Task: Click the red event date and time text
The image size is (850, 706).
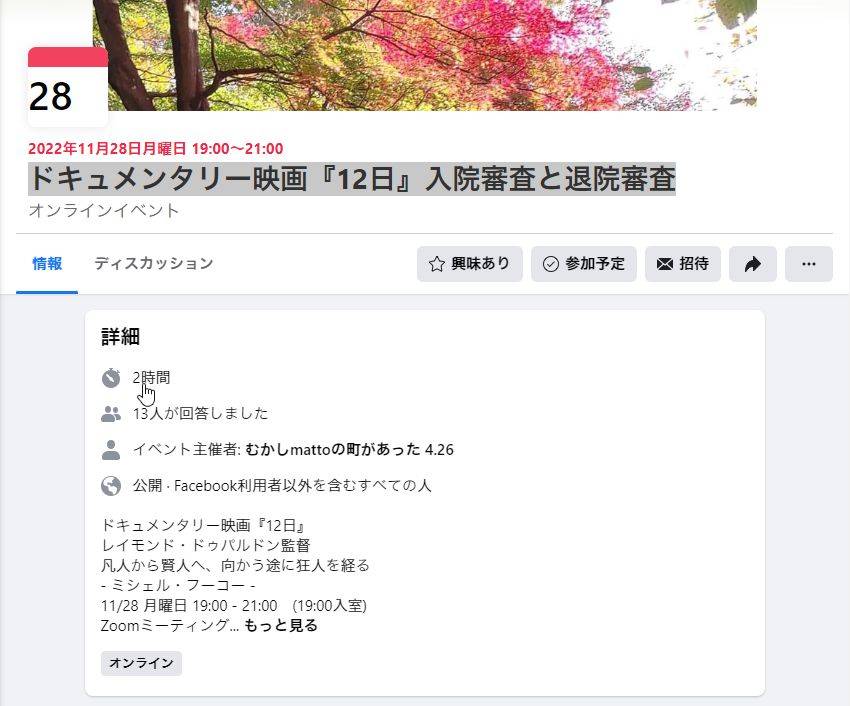Action: (156, 149)
